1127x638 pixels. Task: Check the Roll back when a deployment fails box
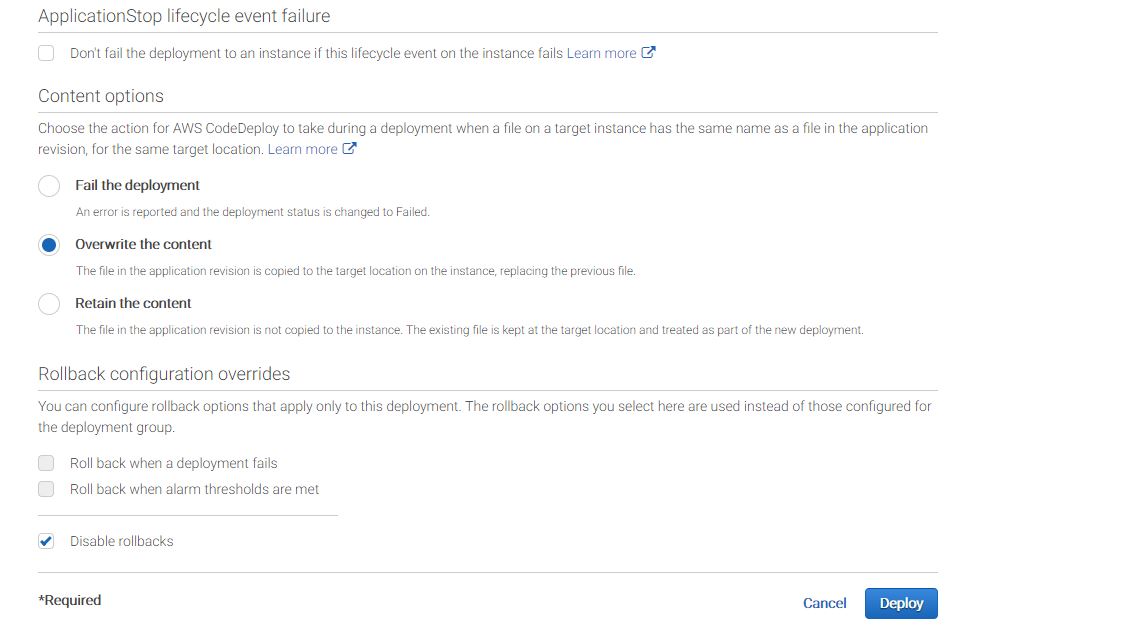point(46,463)
